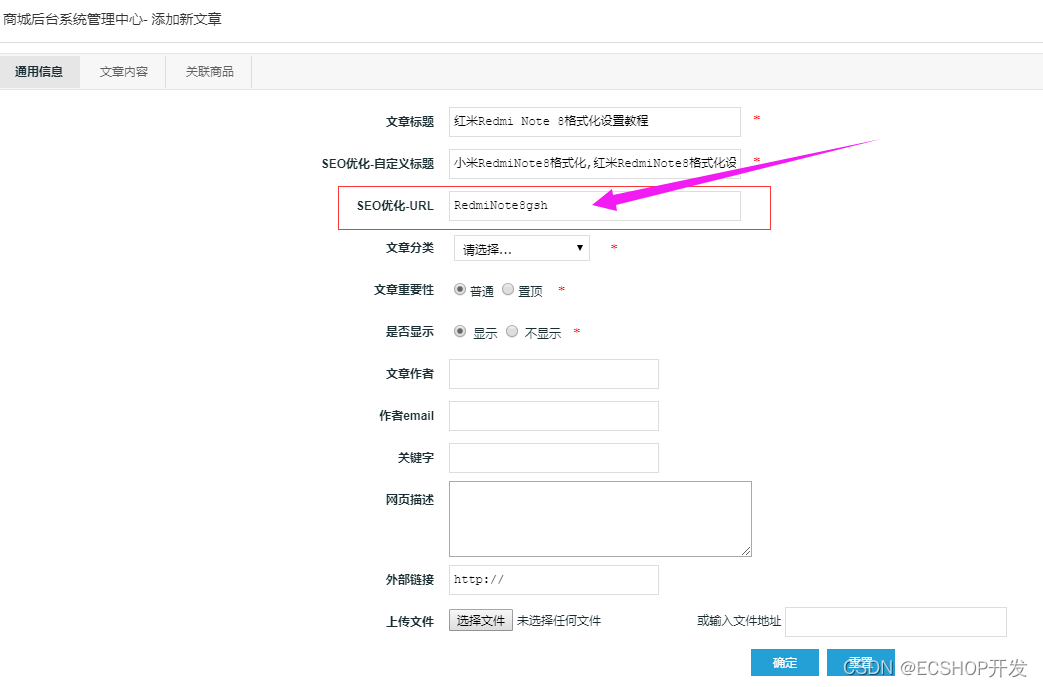The width and height of the screenshot is (1043, 687).
Task: Select the 普通 radio button
Action: [x=460, y=289]
